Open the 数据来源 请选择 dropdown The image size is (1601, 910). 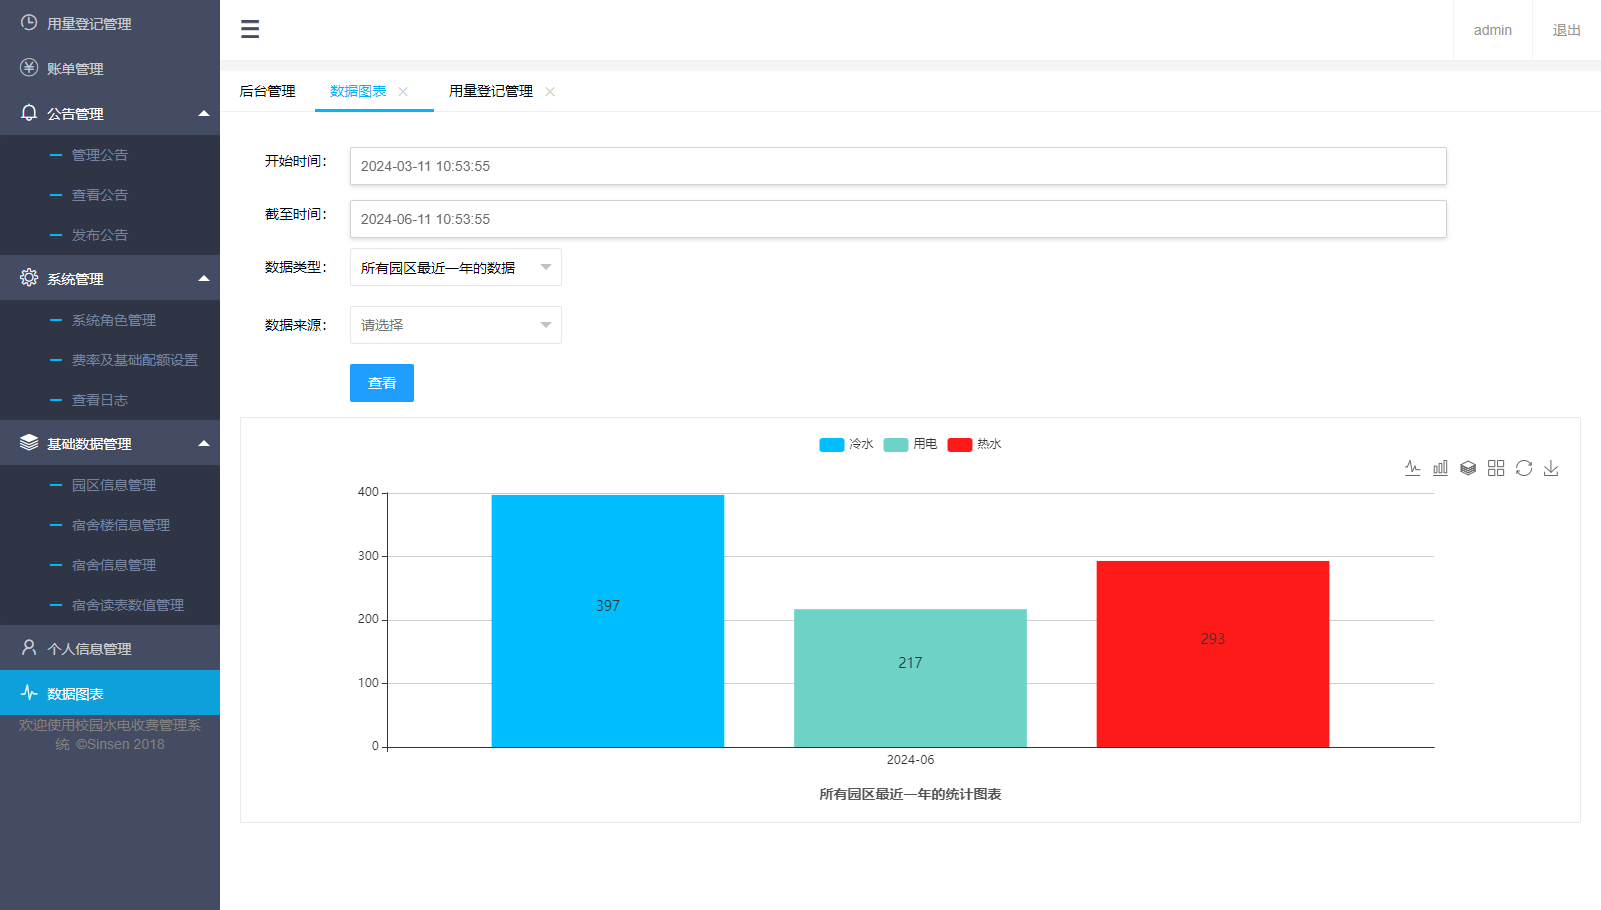456,325
